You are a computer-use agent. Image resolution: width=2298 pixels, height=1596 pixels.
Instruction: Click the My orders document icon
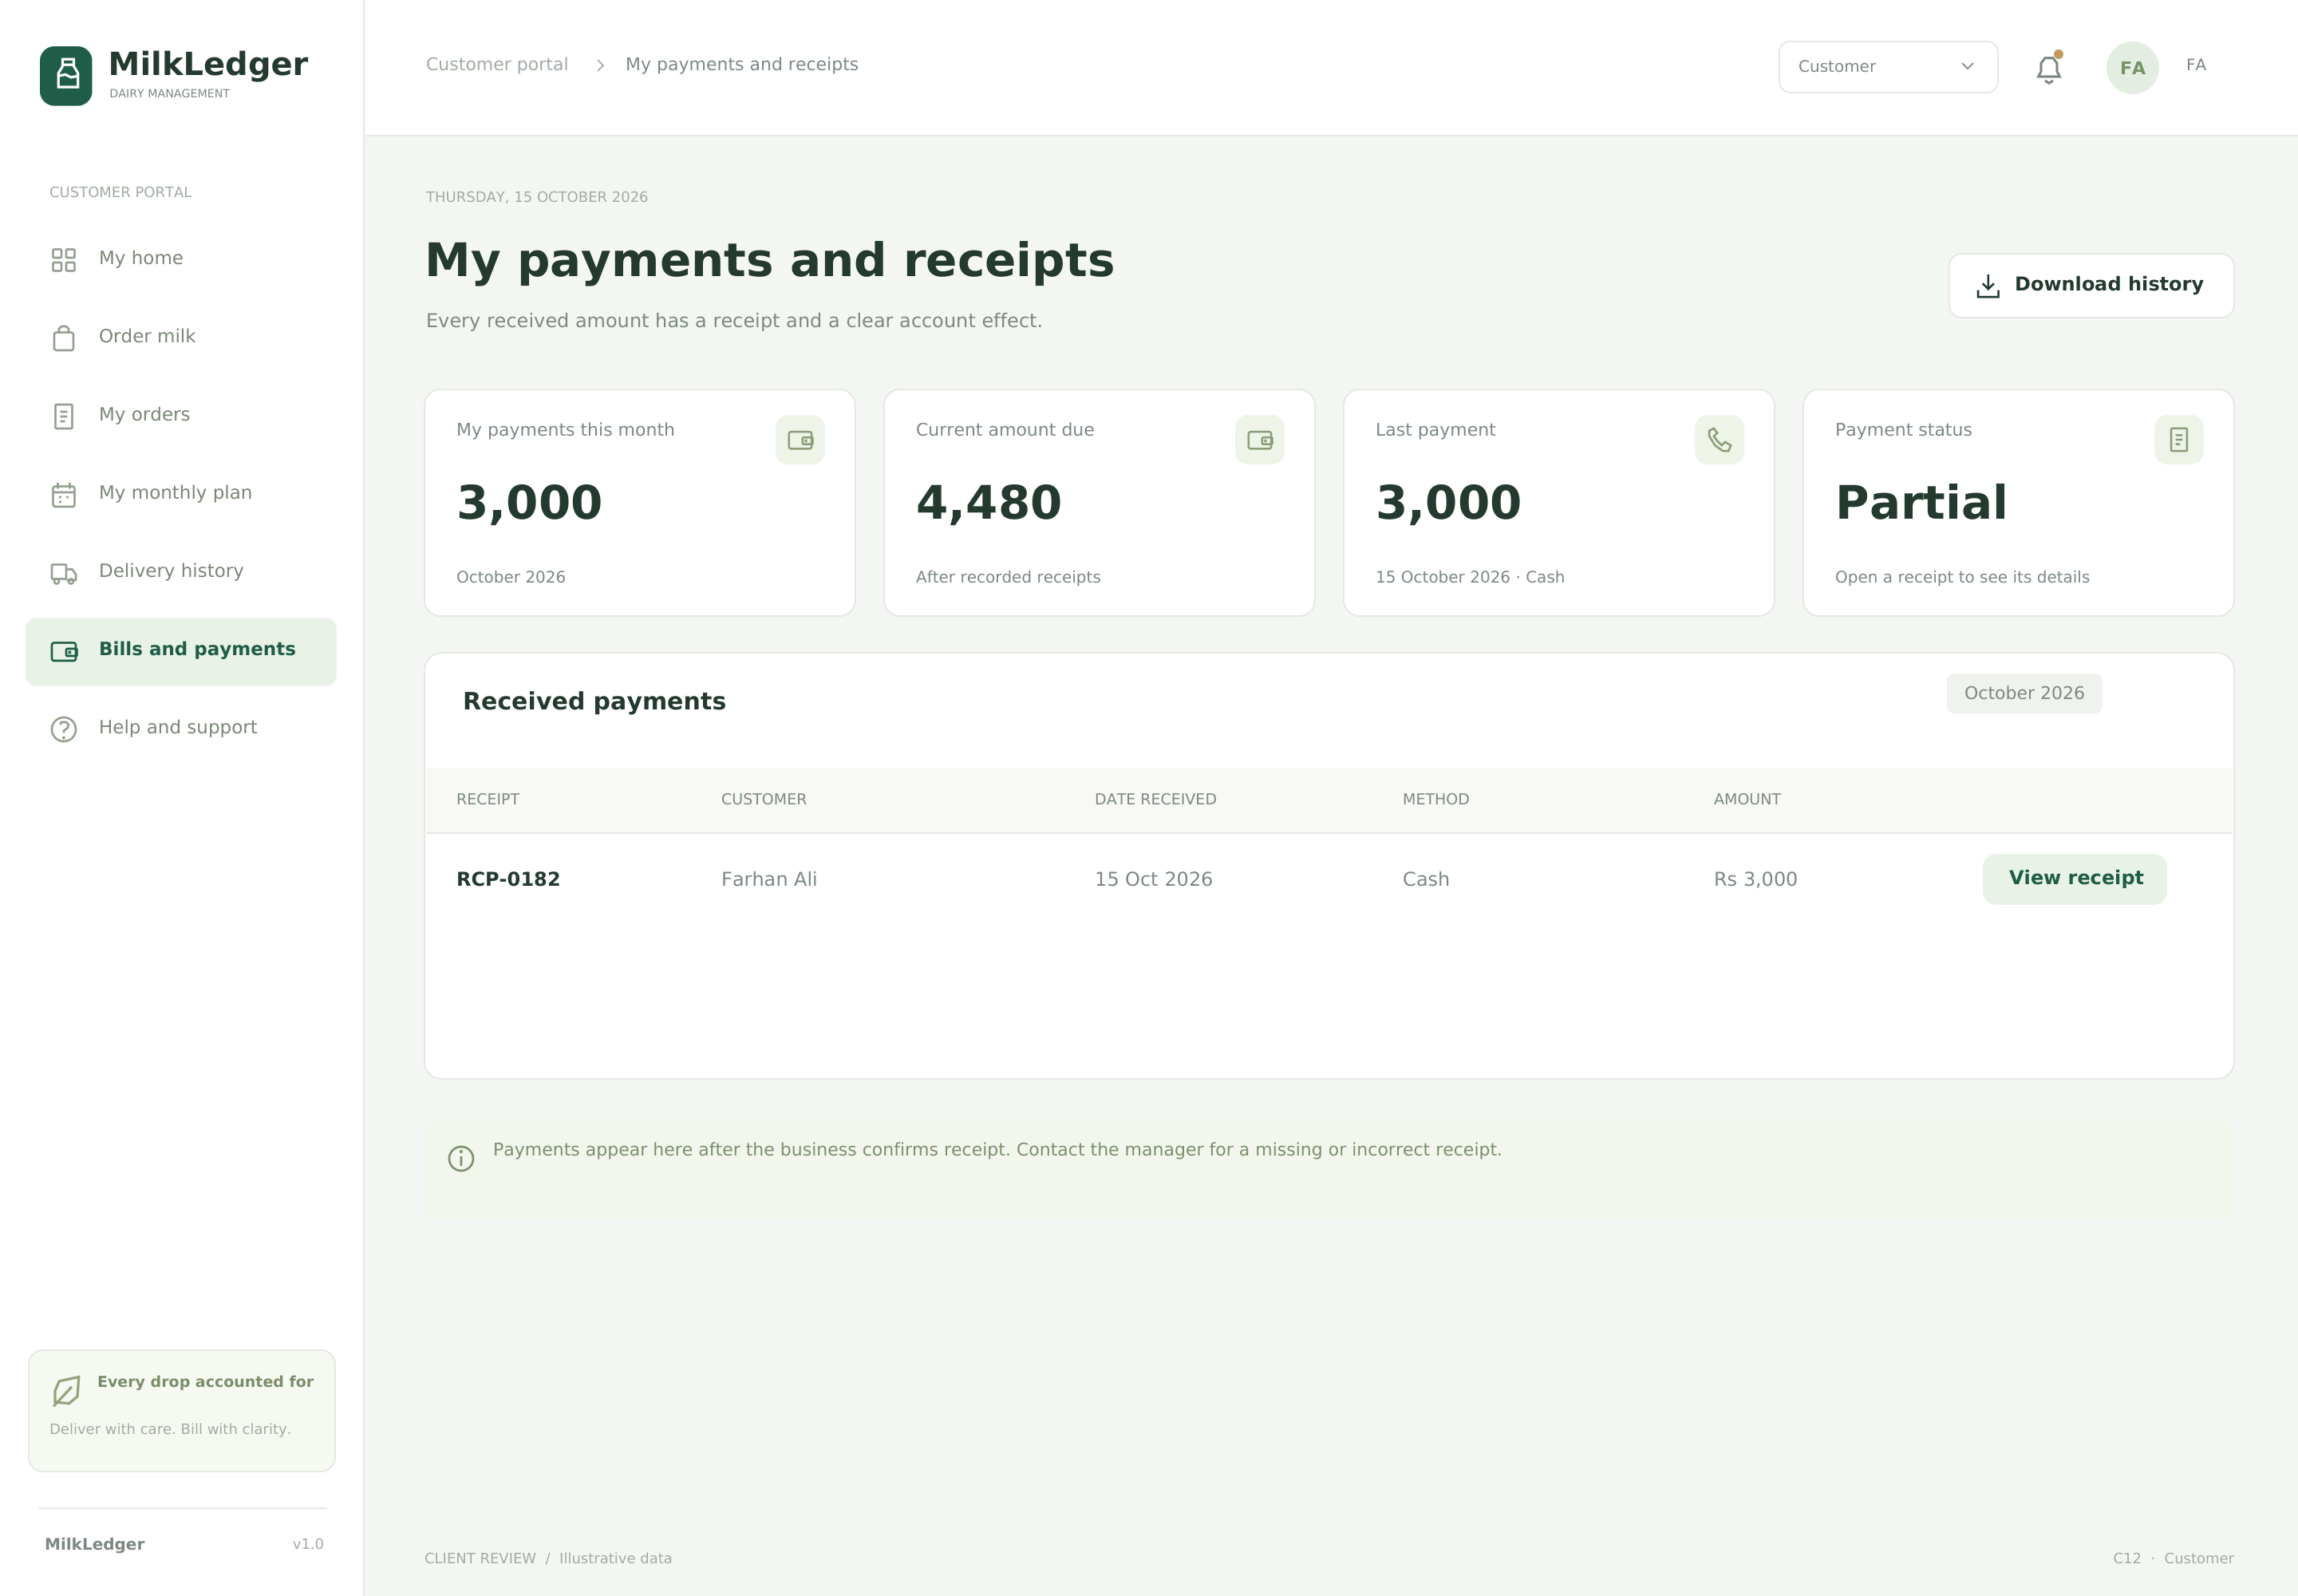pyautogui.click(x=64, y=416)
